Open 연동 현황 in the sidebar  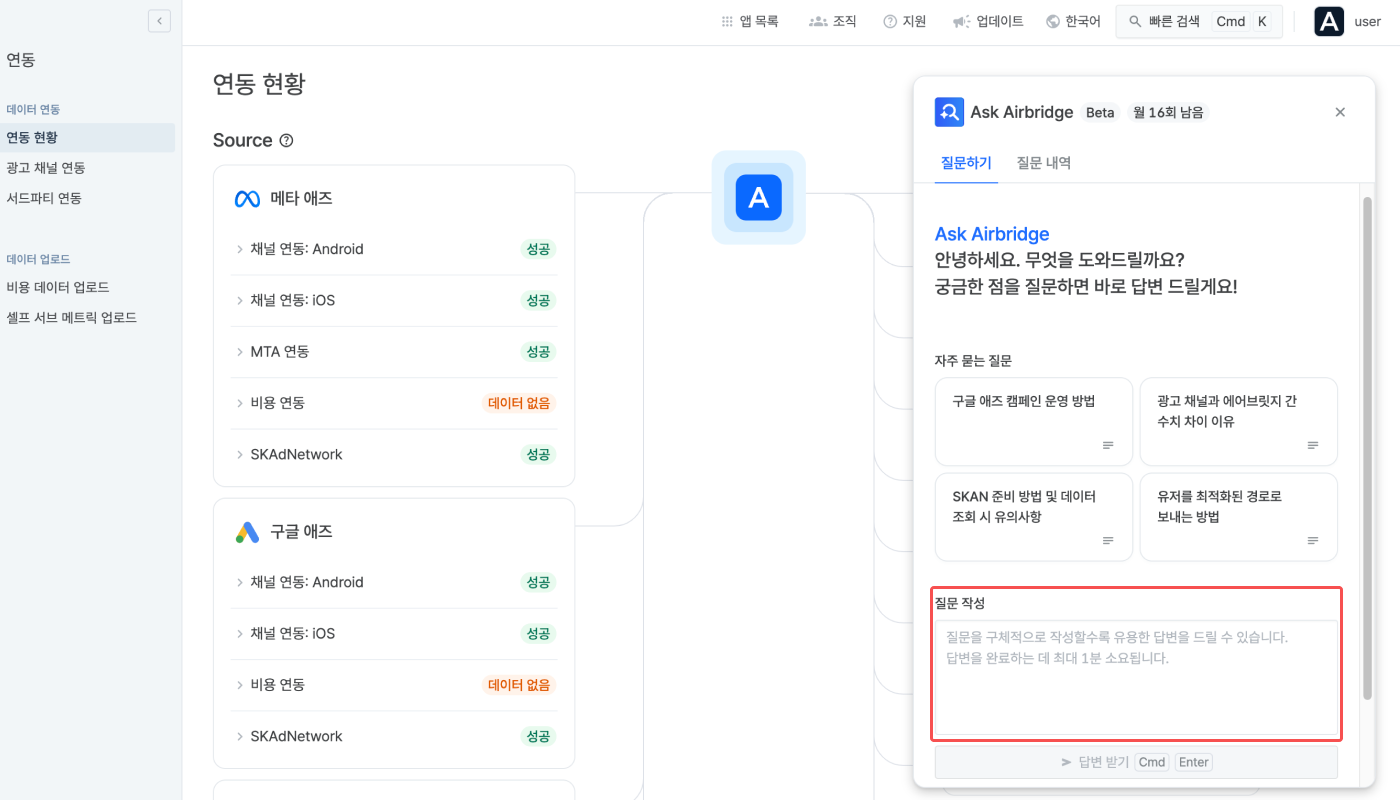(87, 137)
